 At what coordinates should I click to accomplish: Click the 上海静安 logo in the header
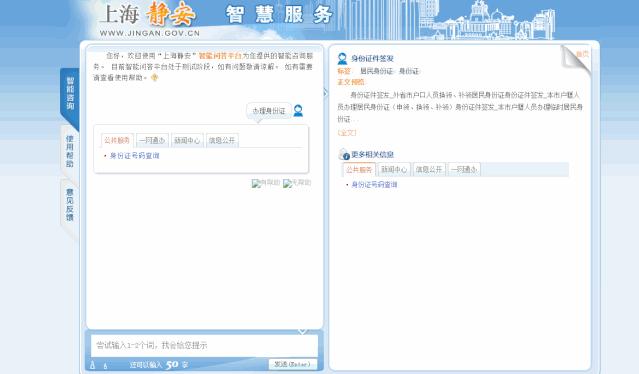[148, 14]
